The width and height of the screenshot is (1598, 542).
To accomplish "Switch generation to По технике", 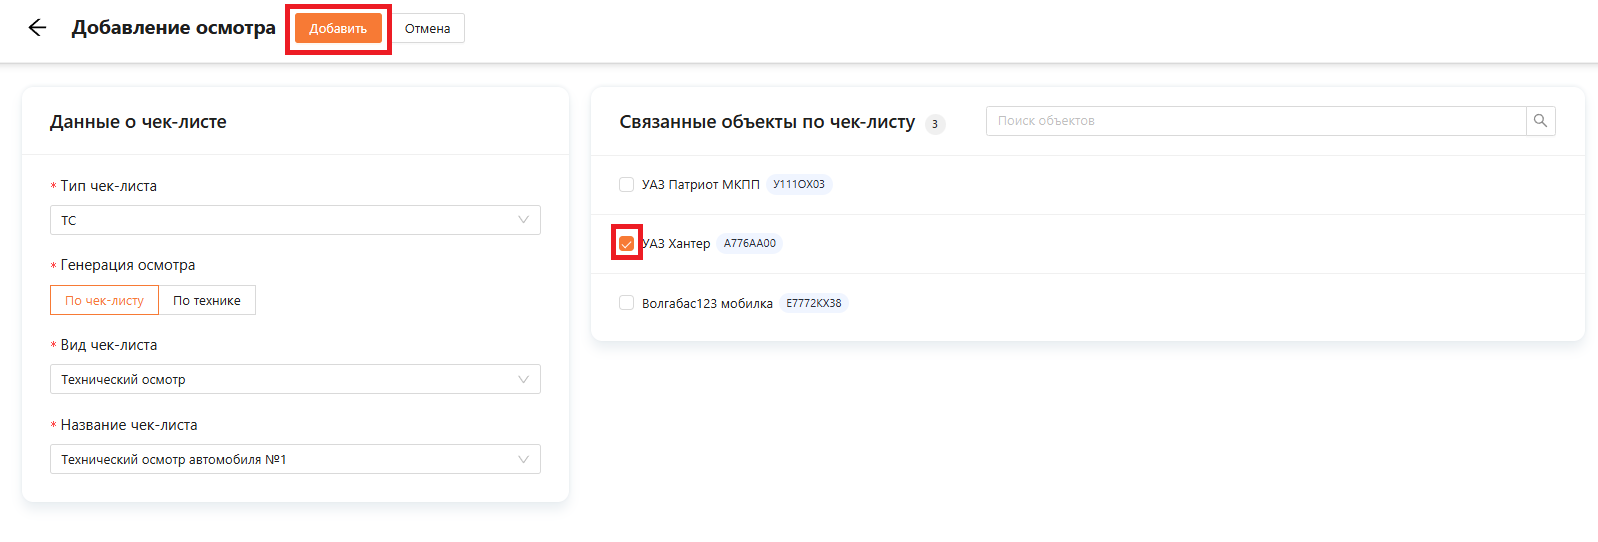I will coord(207,300).
